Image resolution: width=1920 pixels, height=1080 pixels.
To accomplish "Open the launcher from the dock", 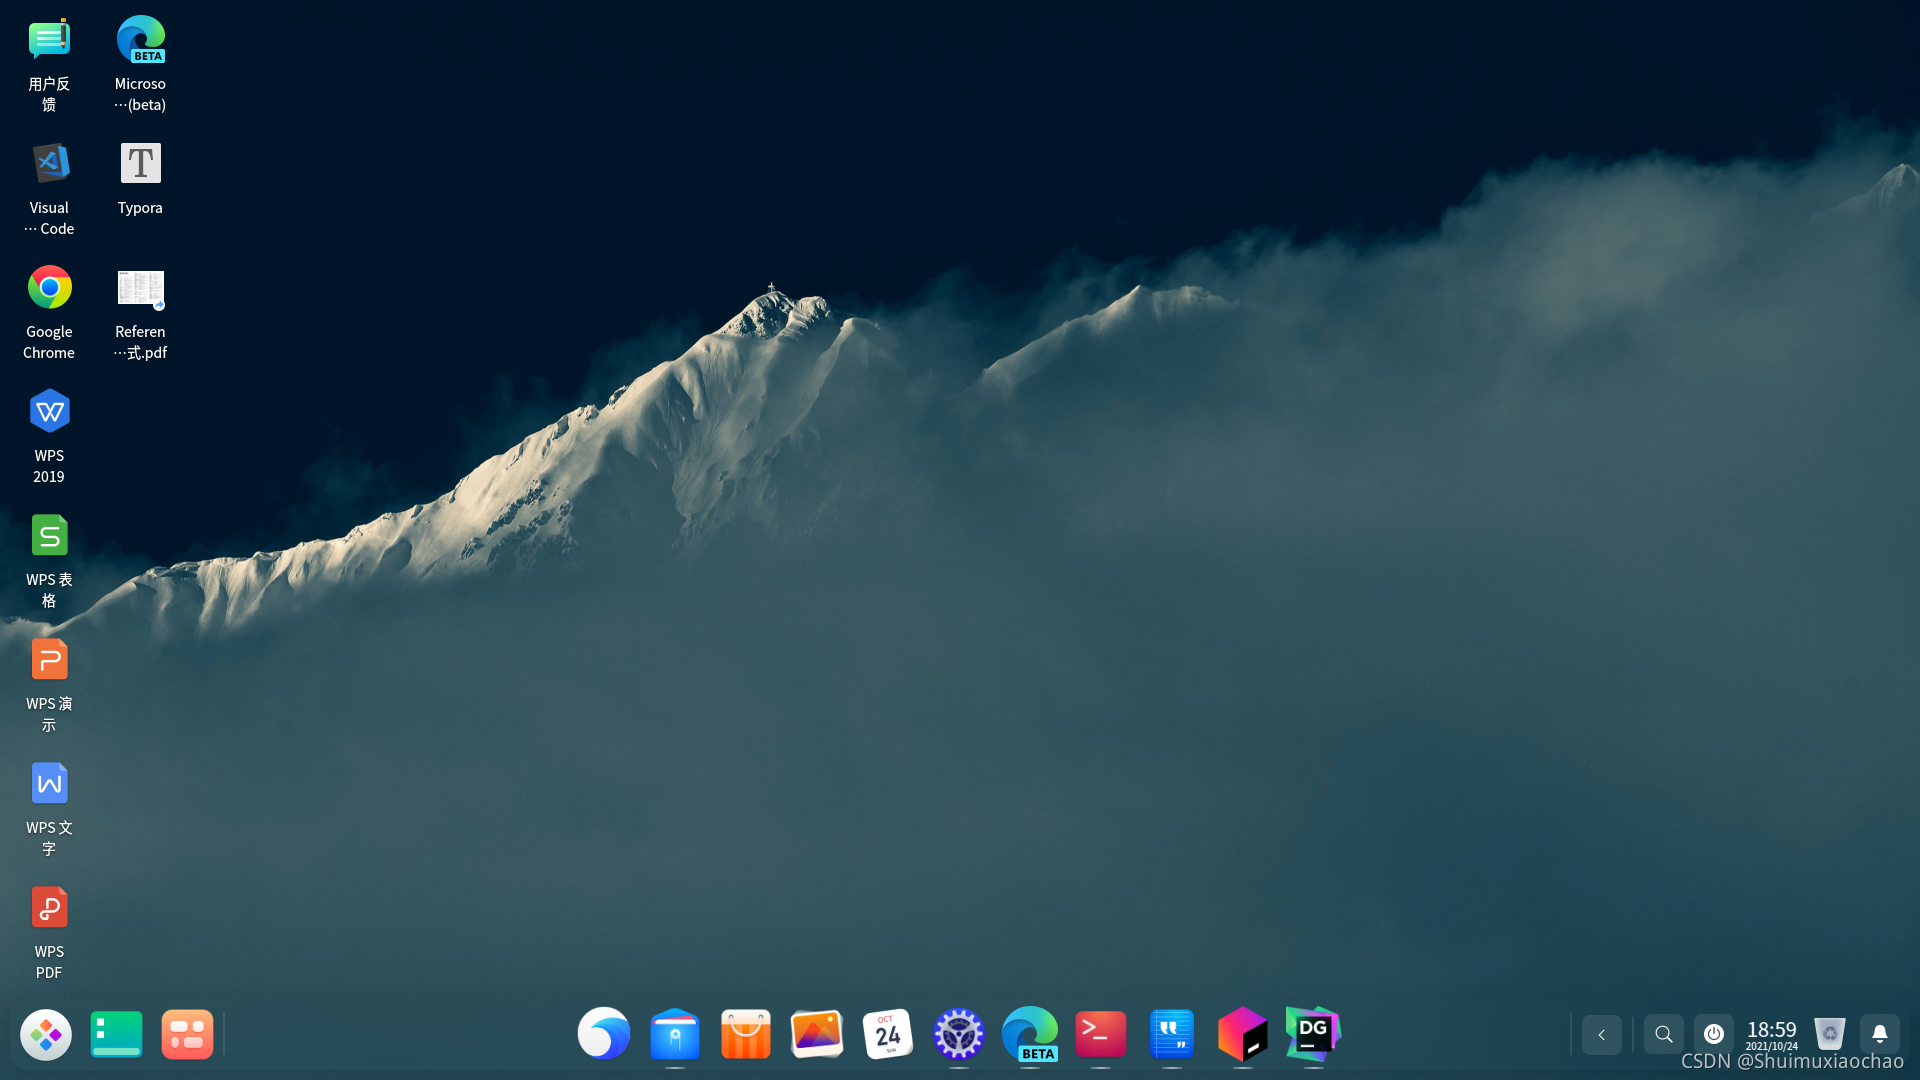I will tap(46, 1034).
